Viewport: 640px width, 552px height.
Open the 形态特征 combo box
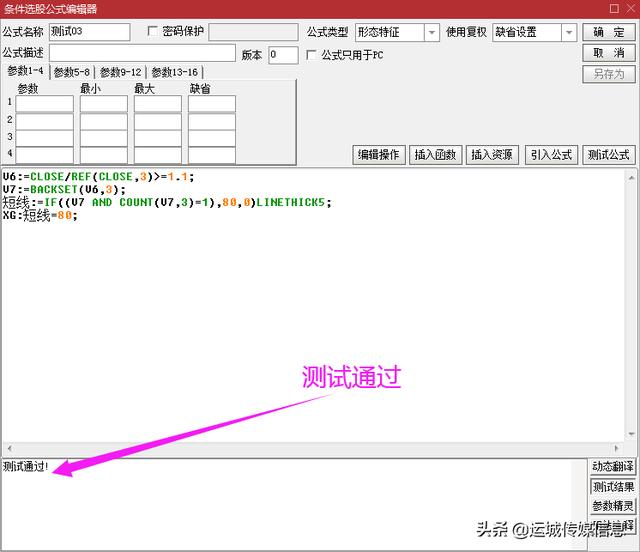point(397,33)
